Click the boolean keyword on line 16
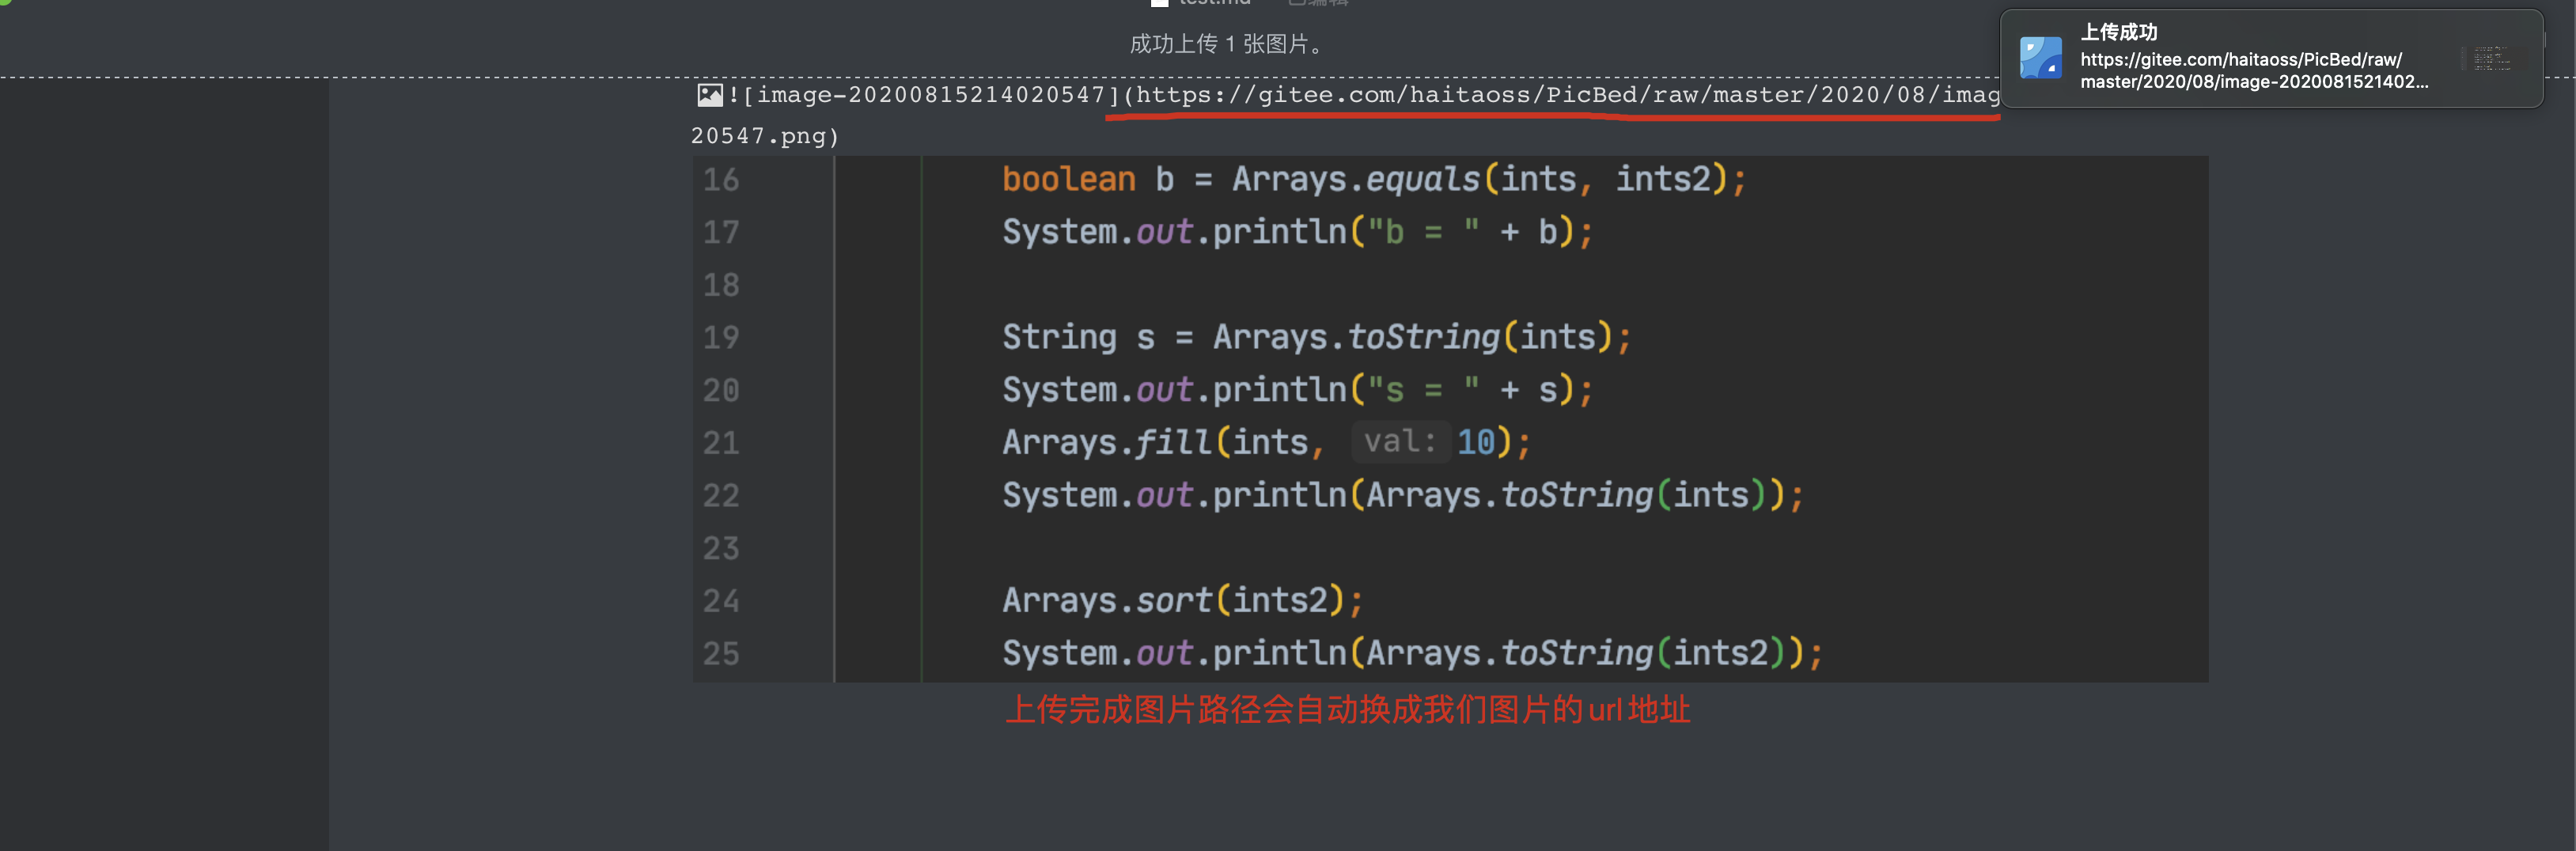 point(1068,180)
